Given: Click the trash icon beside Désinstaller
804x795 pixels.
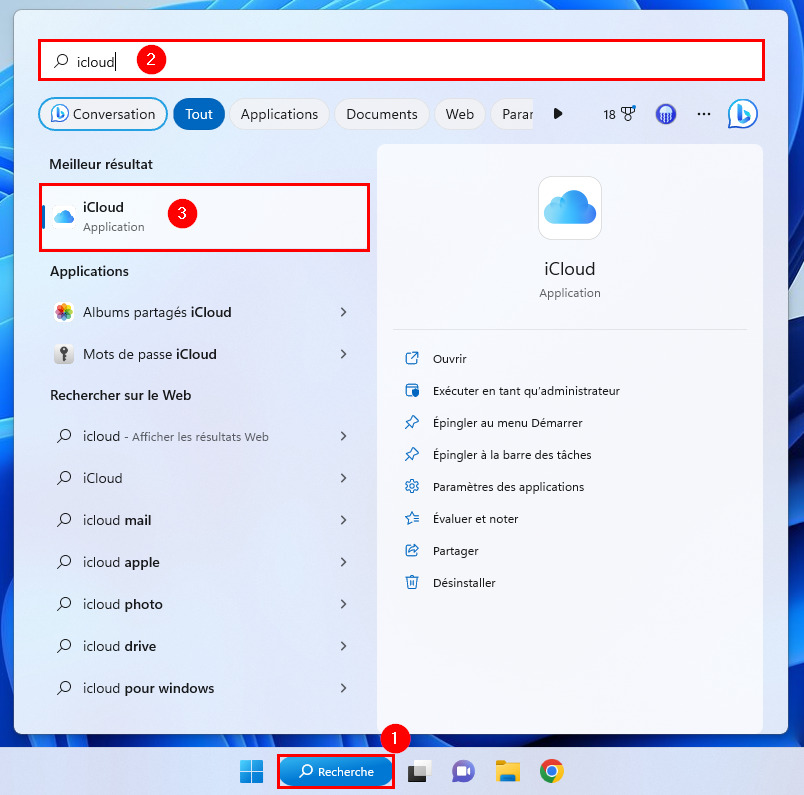Looking at the screenshot, I should 412,582.
